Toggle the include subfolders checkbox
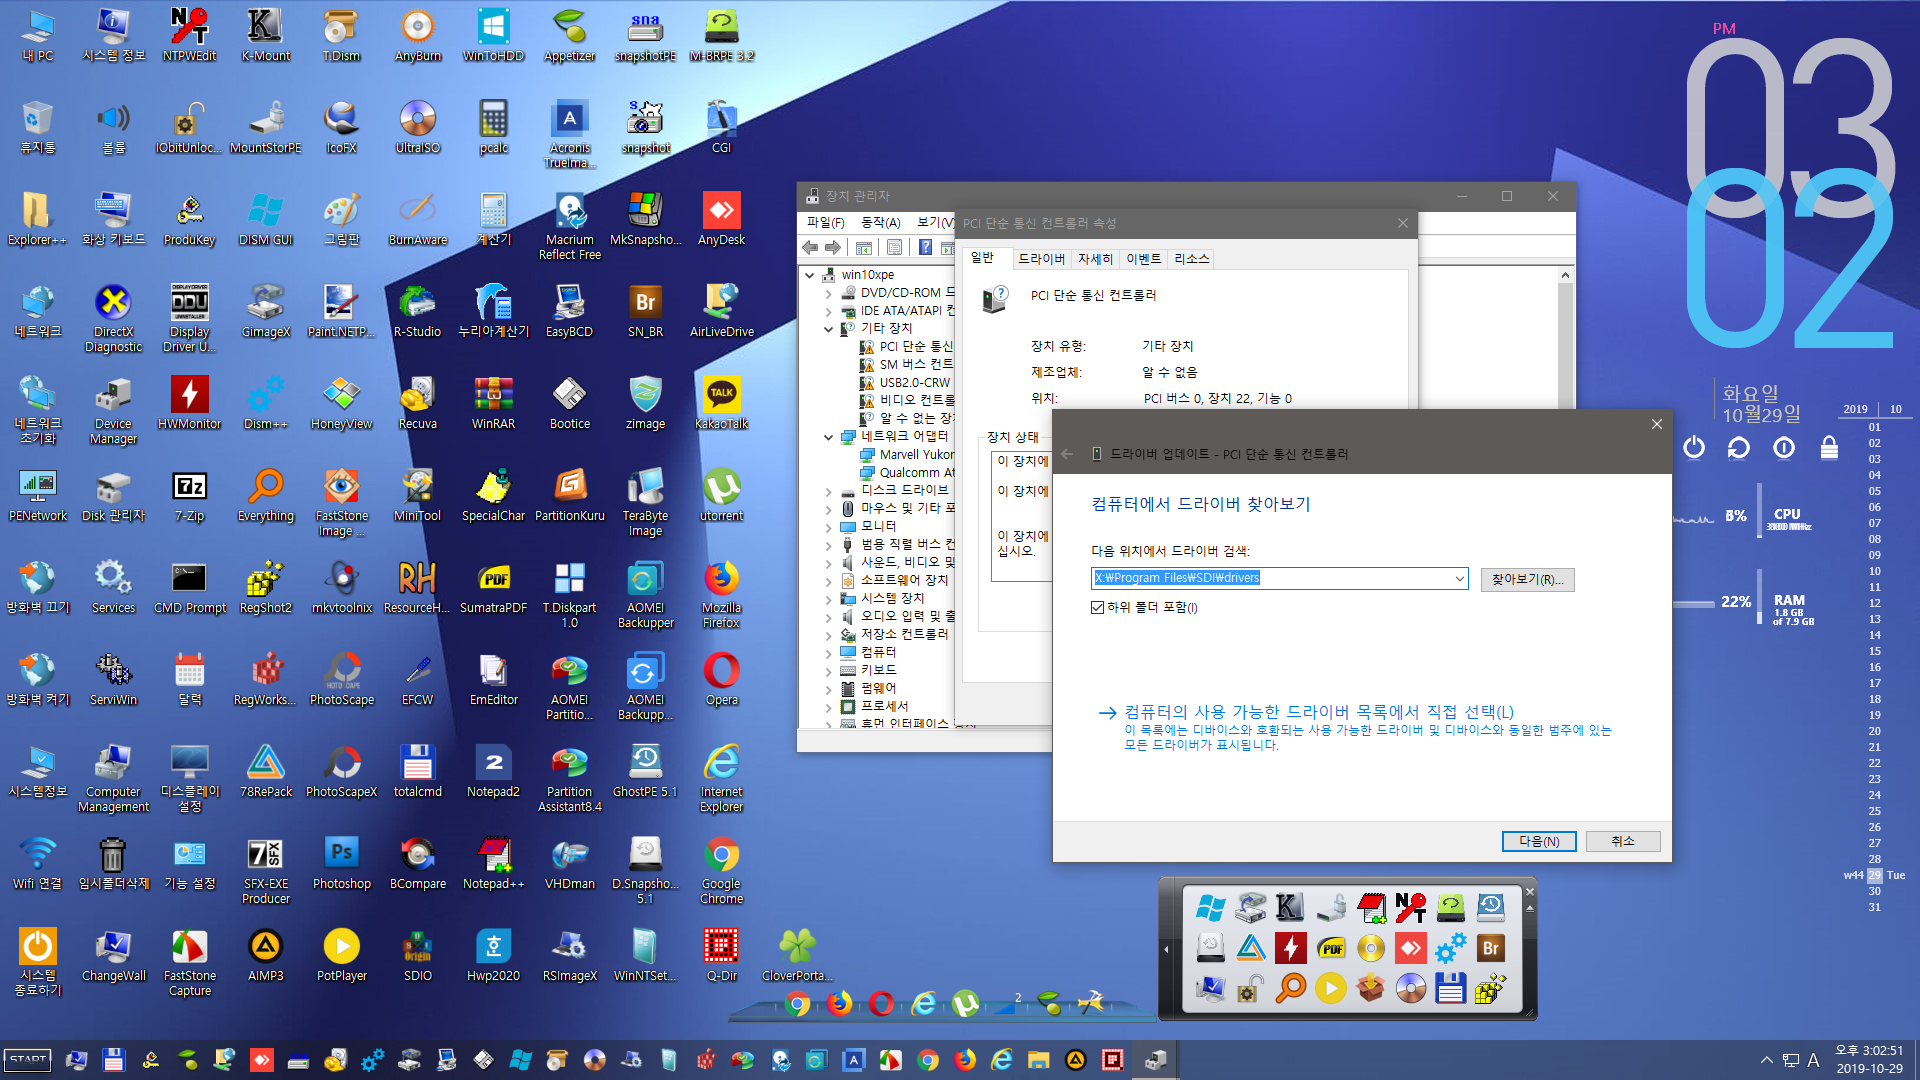 coord(1097,607)
